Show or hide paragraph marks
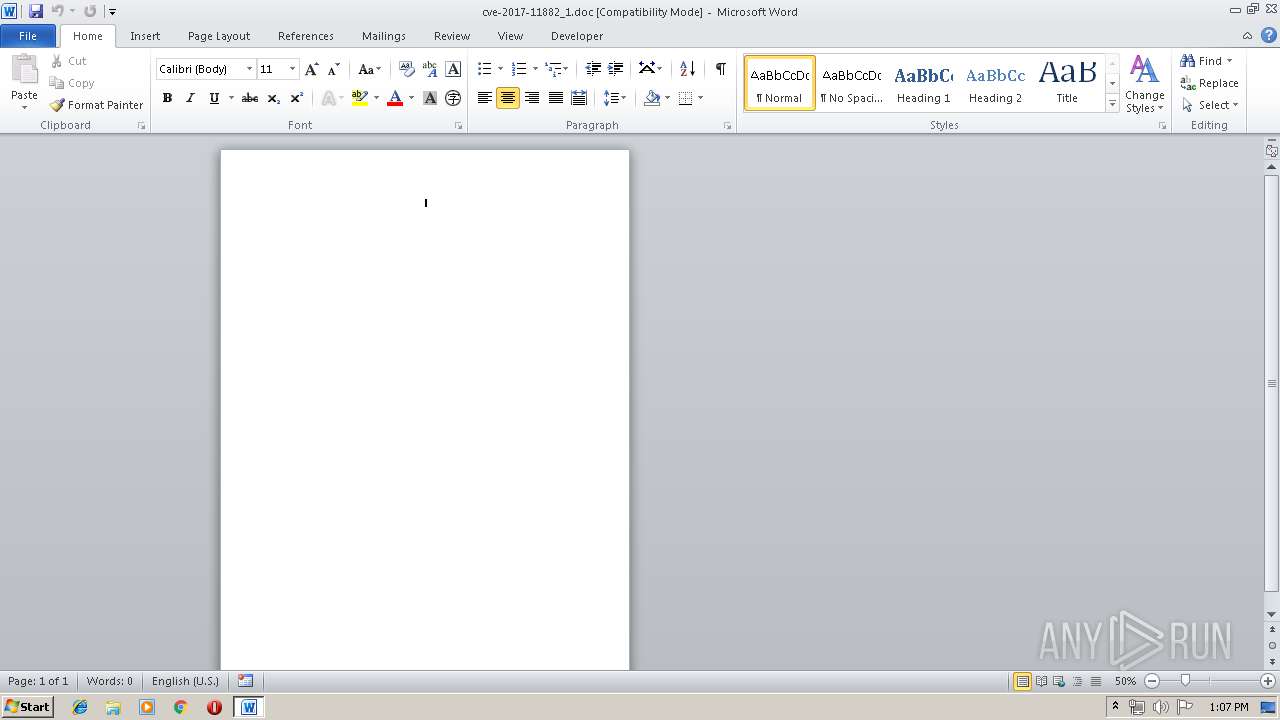This screenshot has height=720, width=1280. tap(720, 69)
